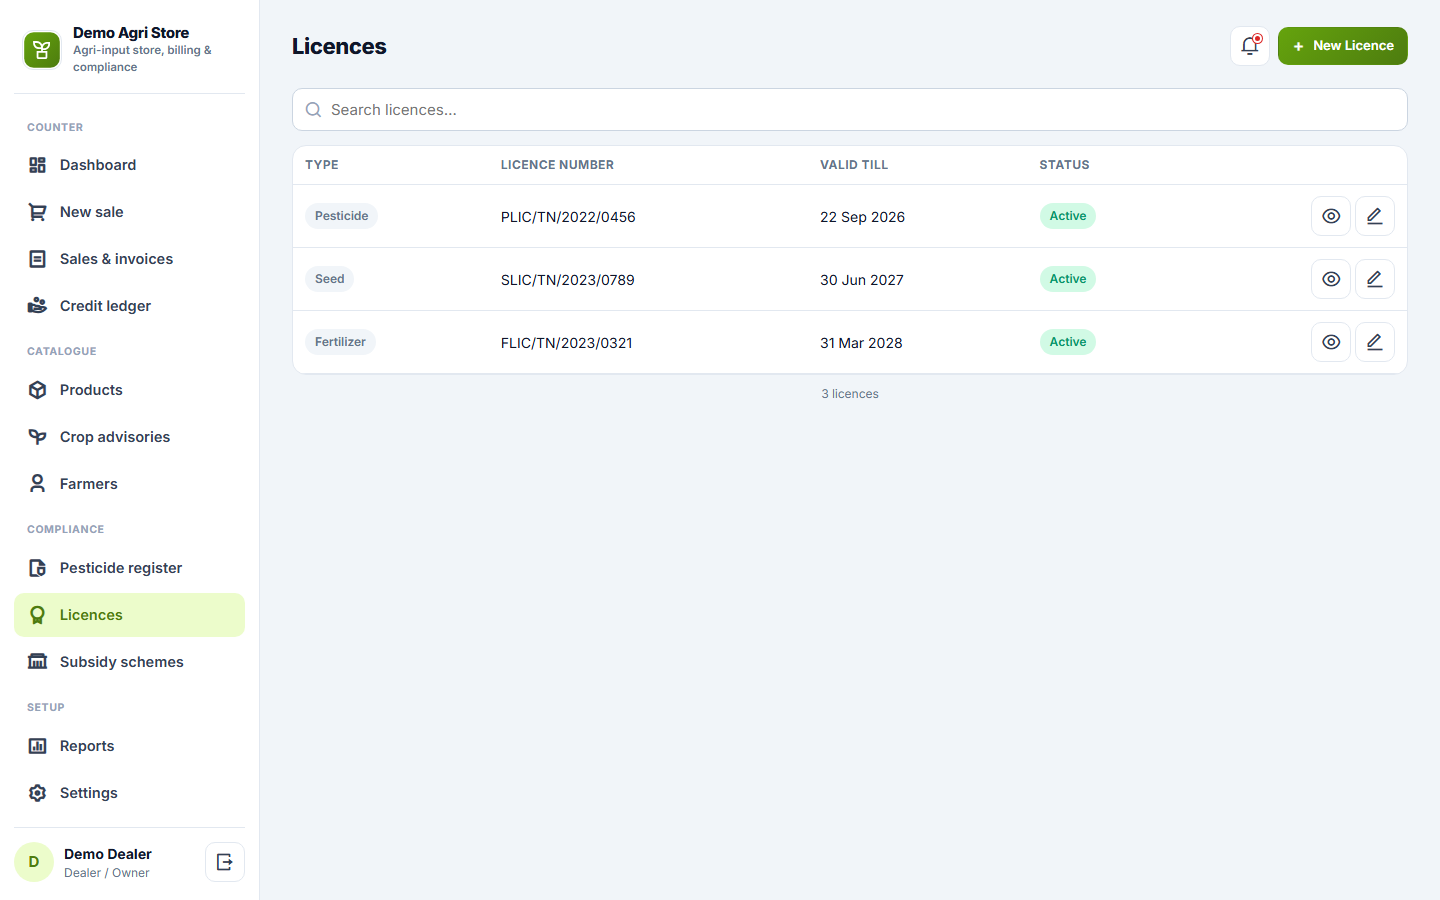1440x900 pixels.
Task: View the Pesticide licence details
Action: (1331, 216)
